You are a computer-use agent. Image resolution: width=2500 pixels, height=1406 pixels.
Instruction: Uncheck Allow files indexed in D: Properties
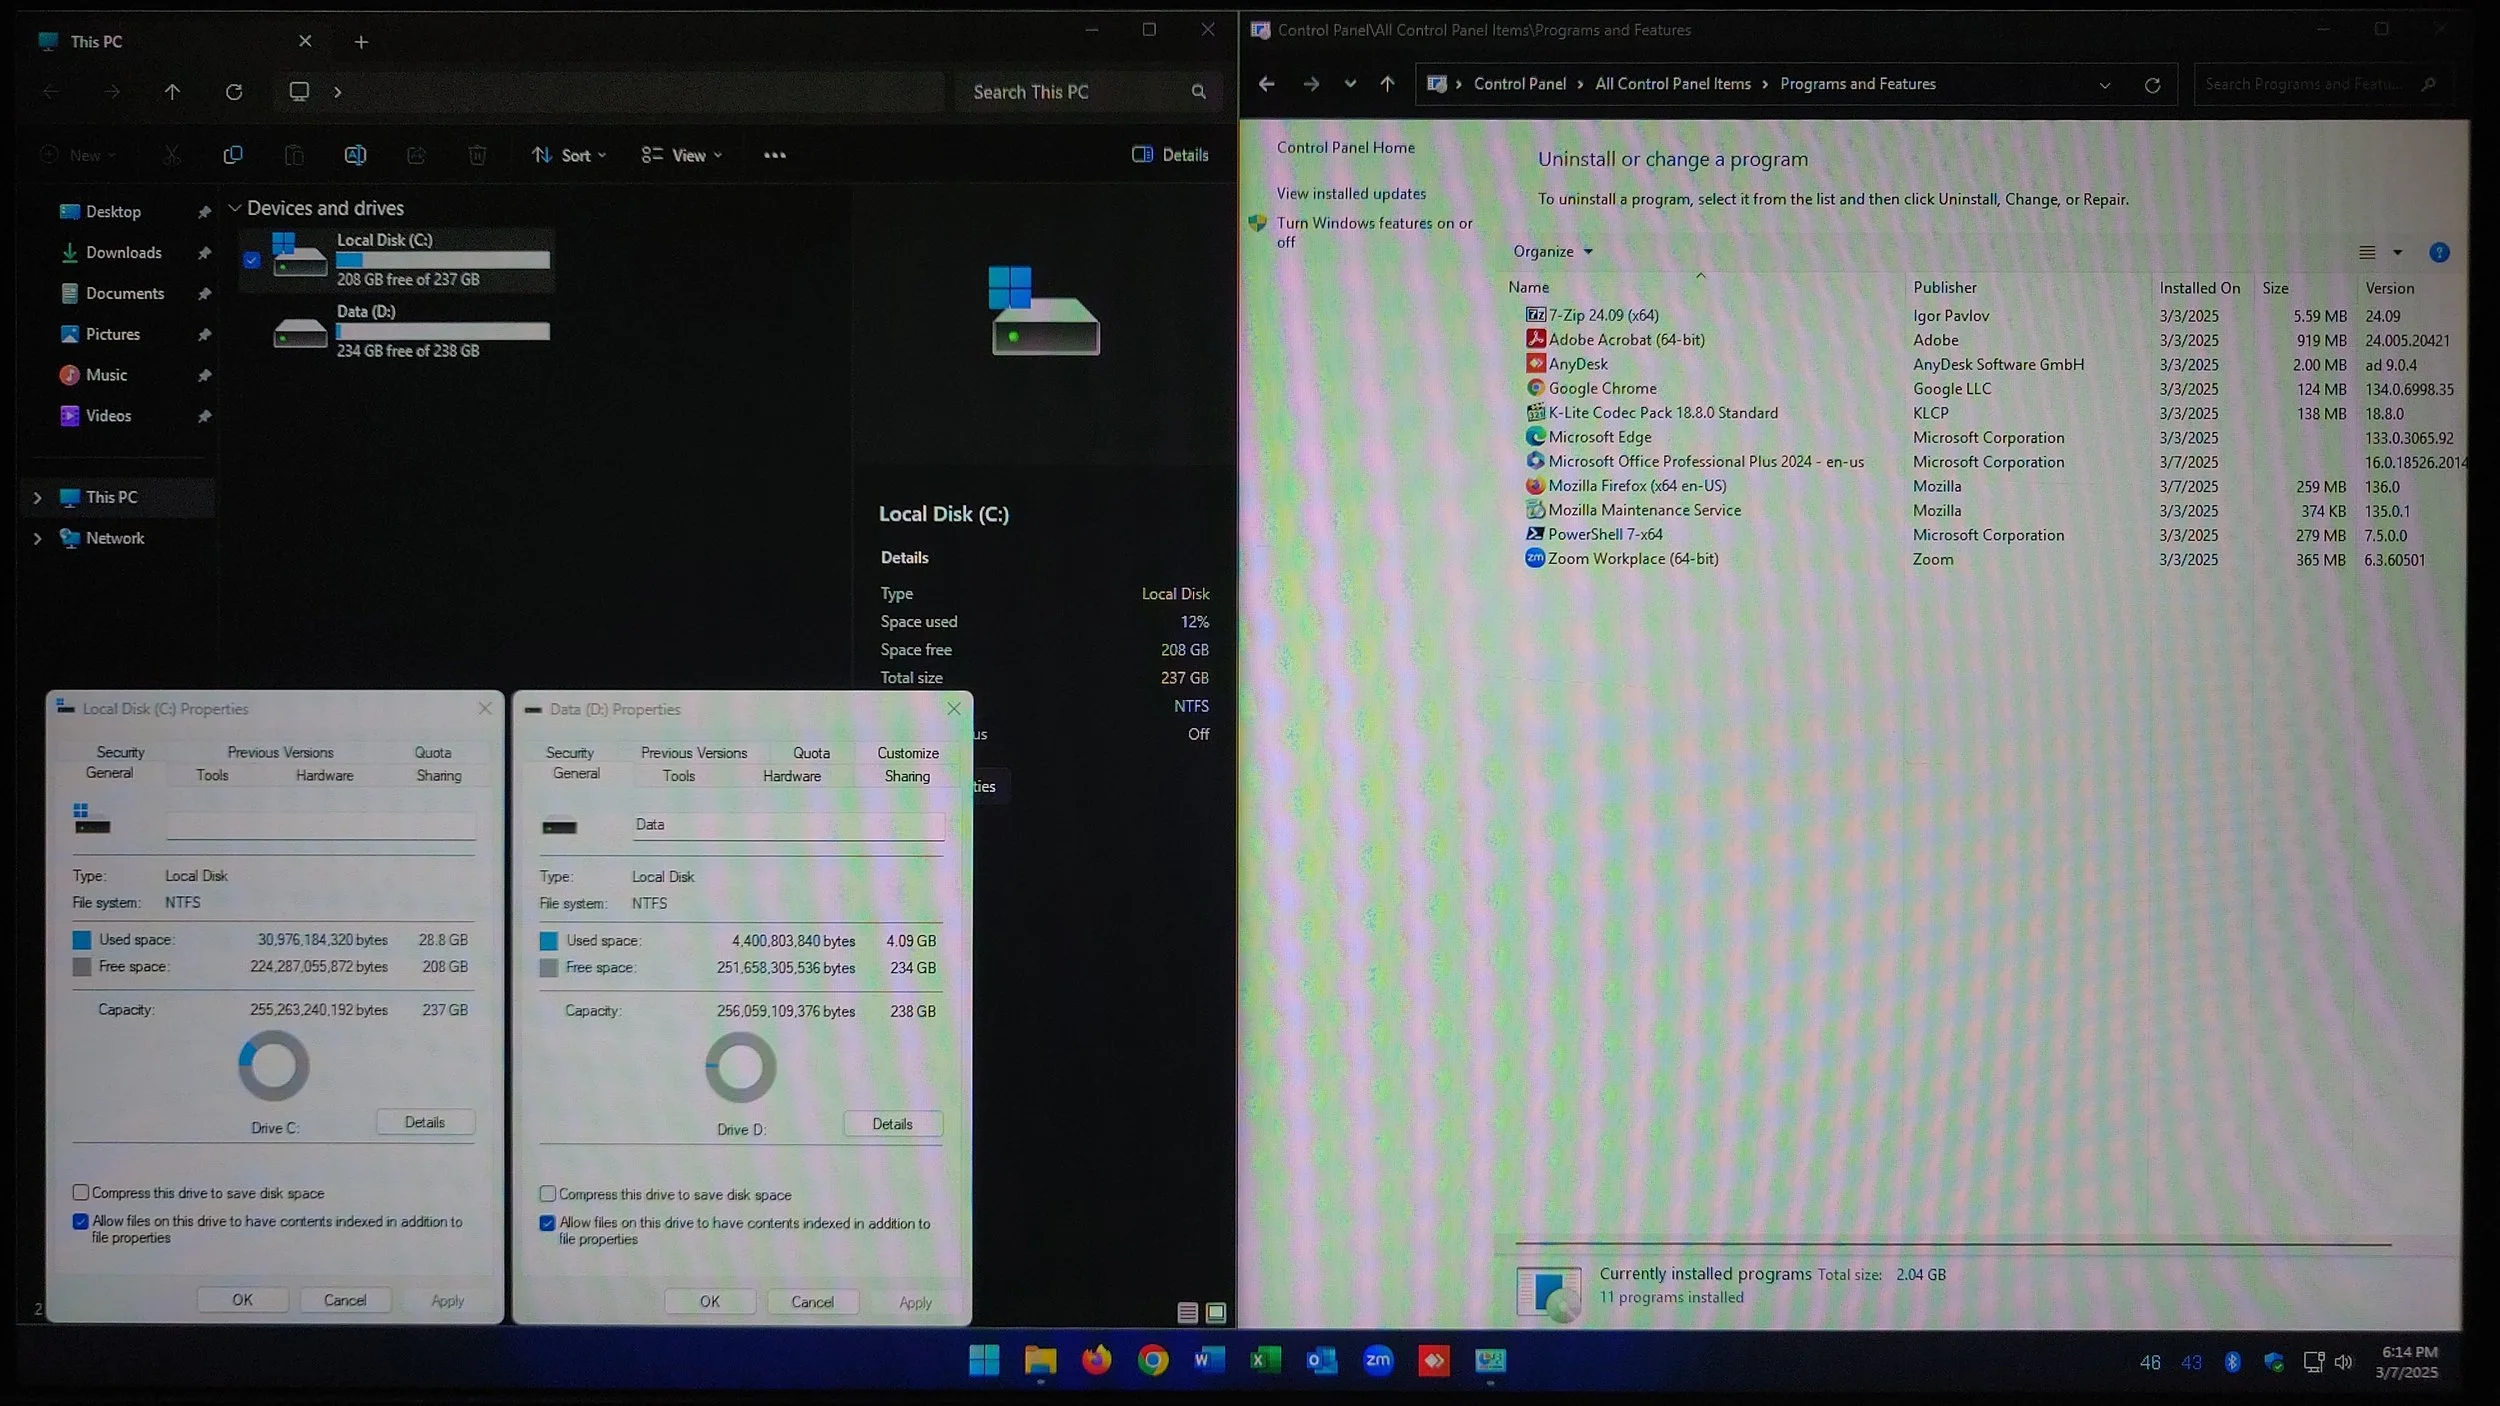coord(547,1223)
